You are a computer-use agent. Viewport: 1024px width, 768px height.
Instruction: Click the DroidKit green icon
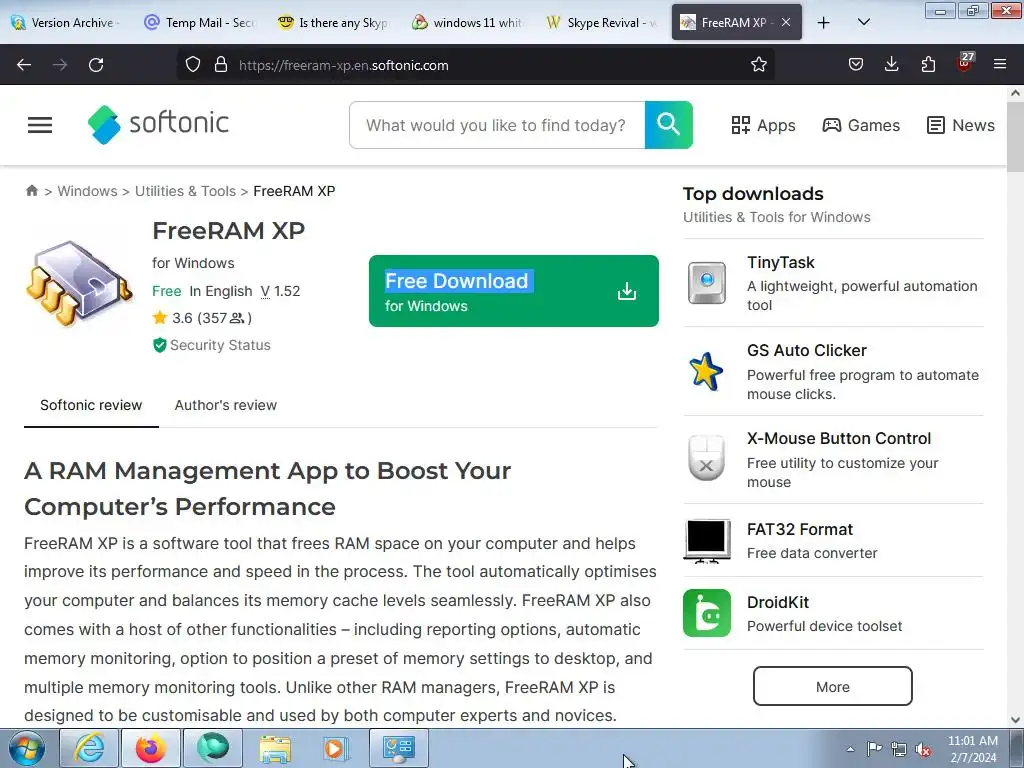pyautogui.click(x=707, y=613)
